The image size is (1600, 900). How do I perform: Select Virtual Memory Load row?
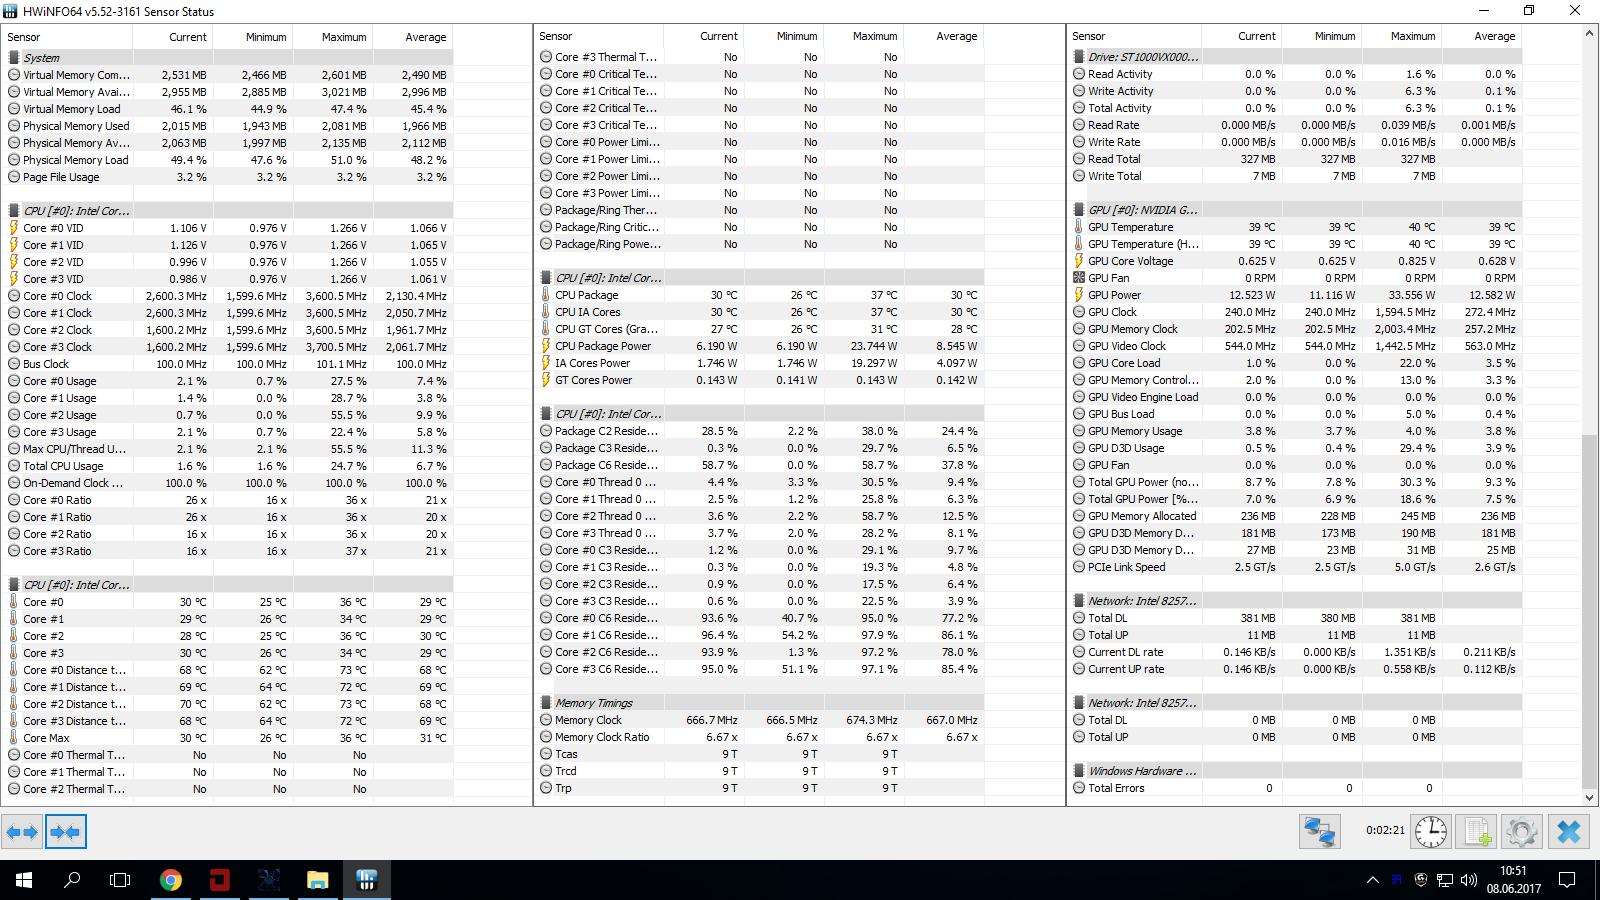pyautogui.click(x=227, y=109)
